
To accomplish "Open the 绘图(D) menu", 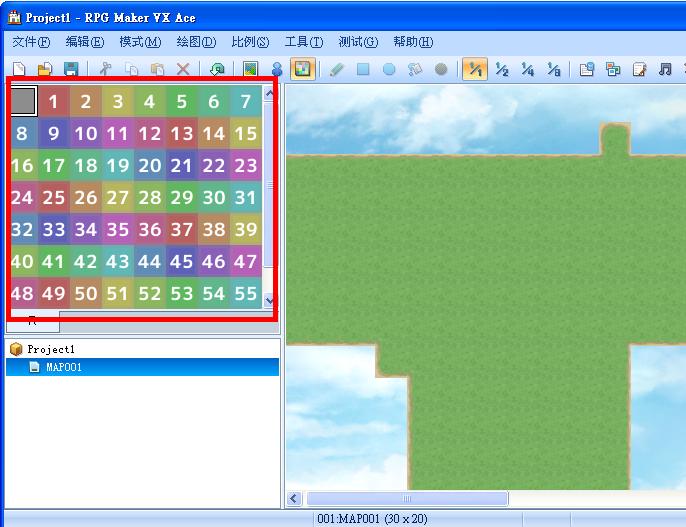I will [x=196, y=42].
